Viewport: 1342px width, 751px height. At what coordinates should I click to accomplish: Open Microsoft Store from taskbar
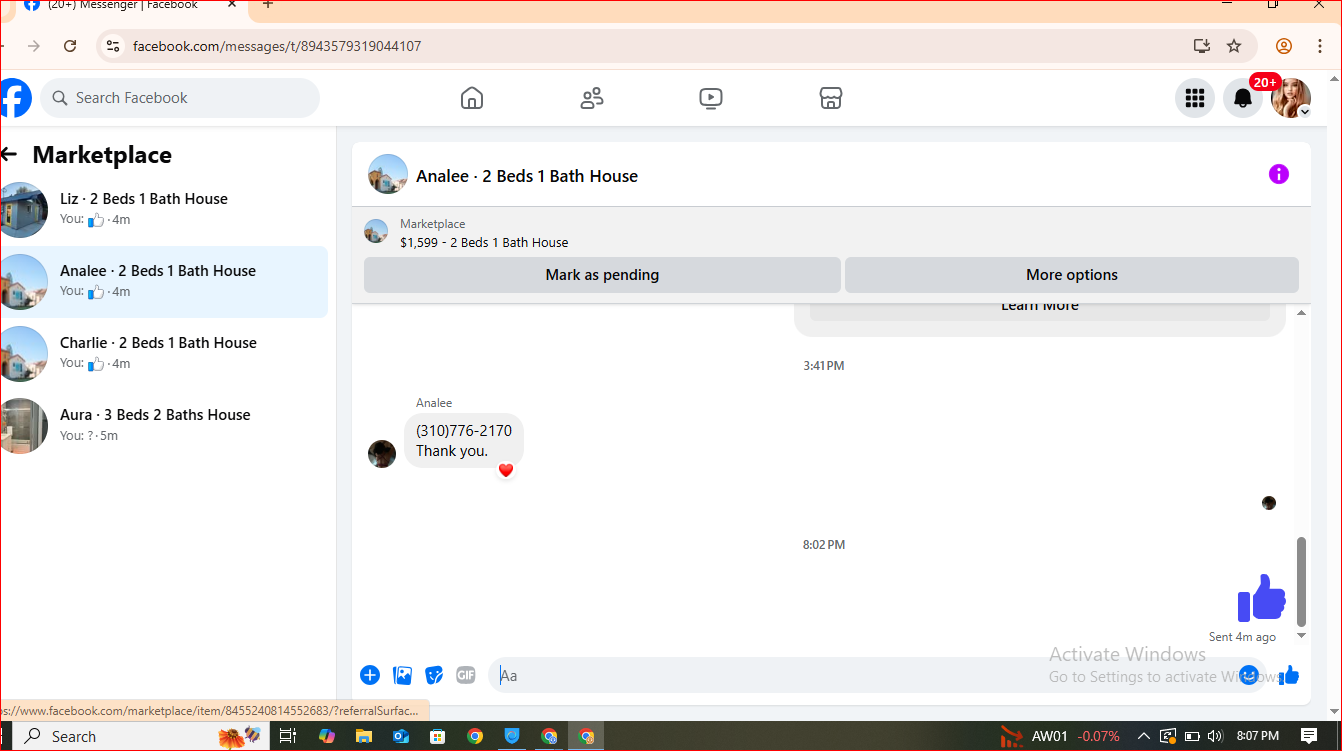[x=437, y=736]
